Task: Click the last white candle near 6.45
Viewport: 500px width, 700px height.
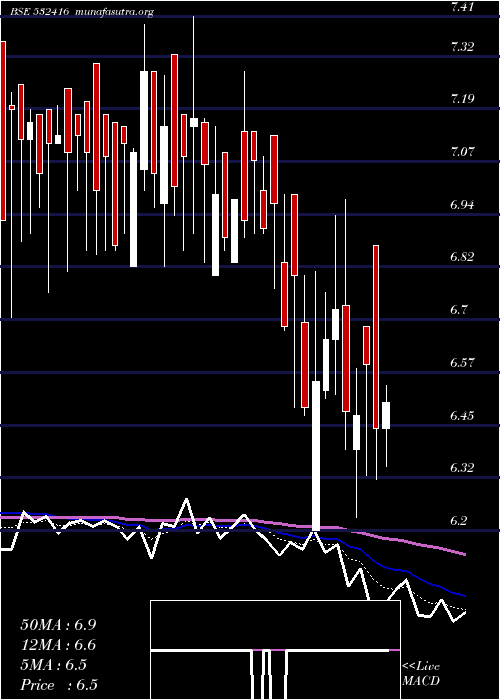Action: (x=386, y=416)
